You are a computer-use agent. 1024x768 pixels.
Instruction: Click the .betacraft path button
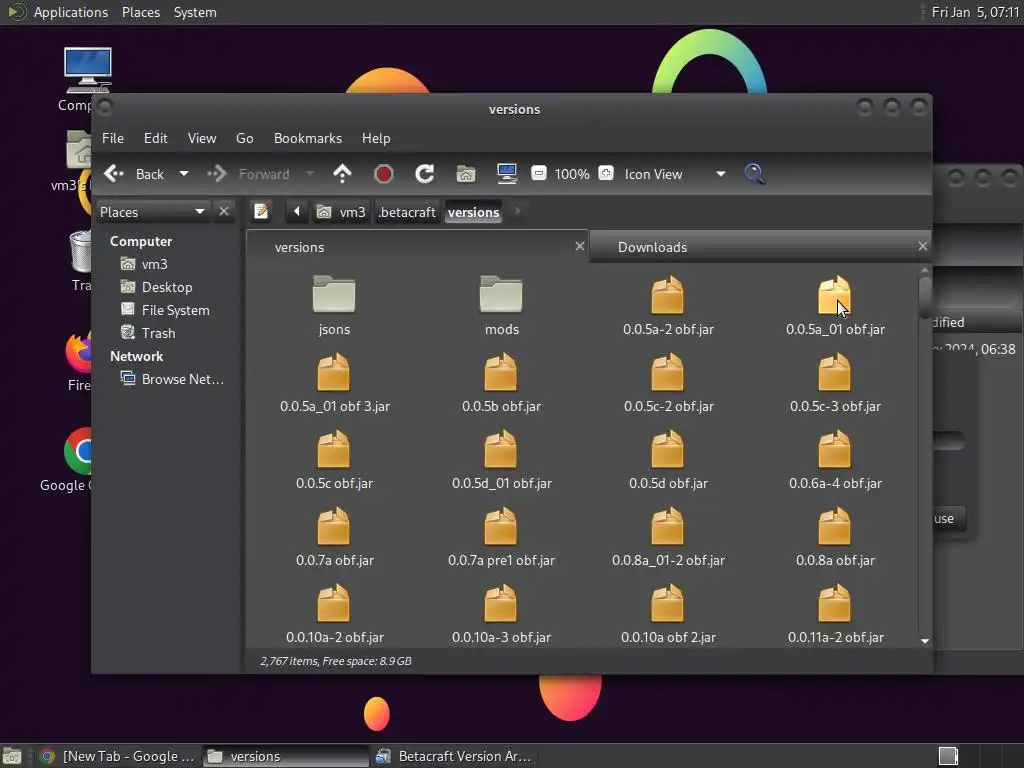[407, 212]
